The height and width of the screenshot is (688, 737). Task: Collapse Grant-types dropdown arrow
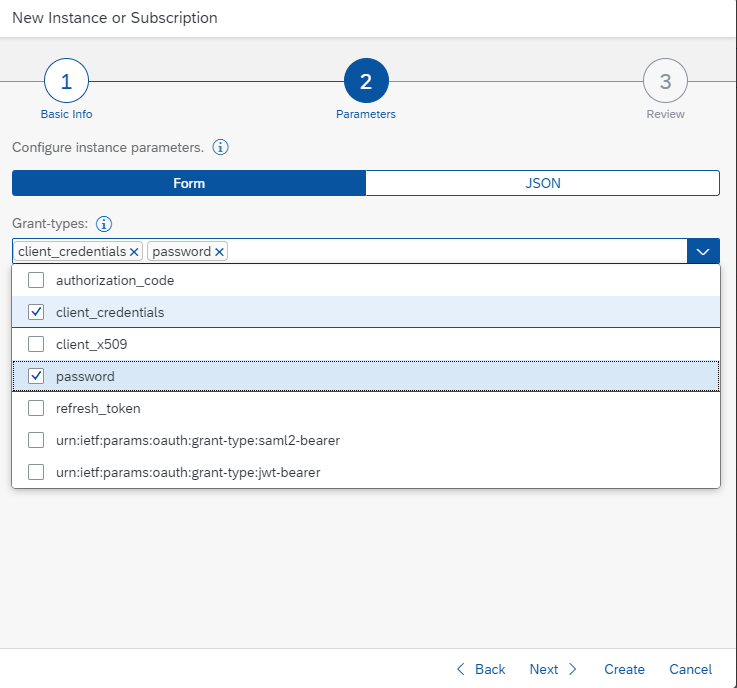pyautogui.click(x=703, y=251)
